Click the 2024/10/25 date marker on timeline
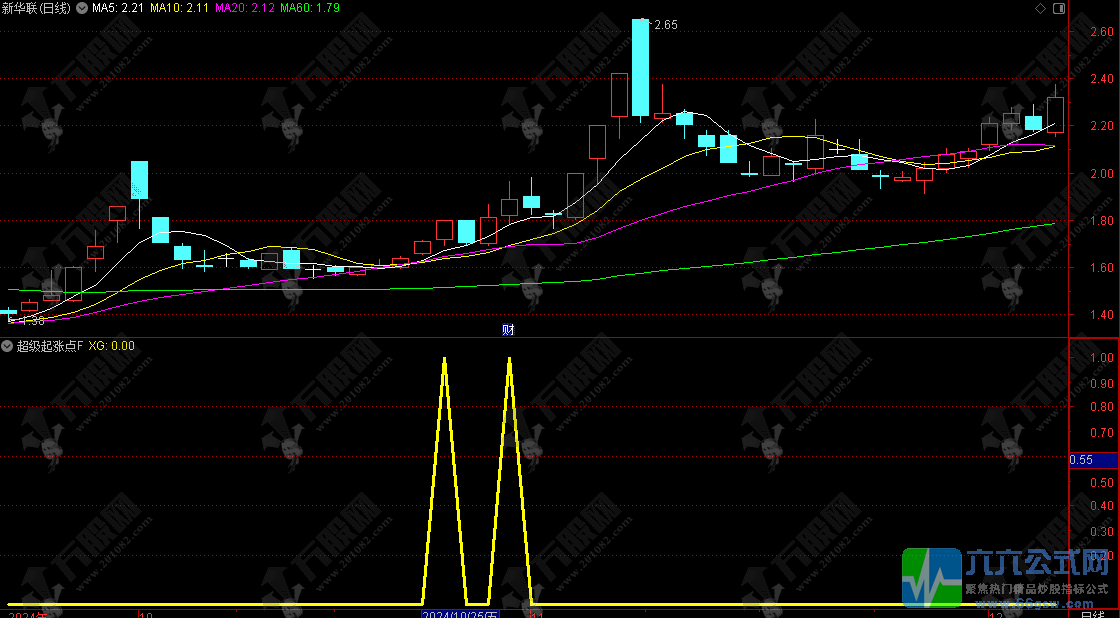This screenshot has width=1120, height=618. point(460,612)
